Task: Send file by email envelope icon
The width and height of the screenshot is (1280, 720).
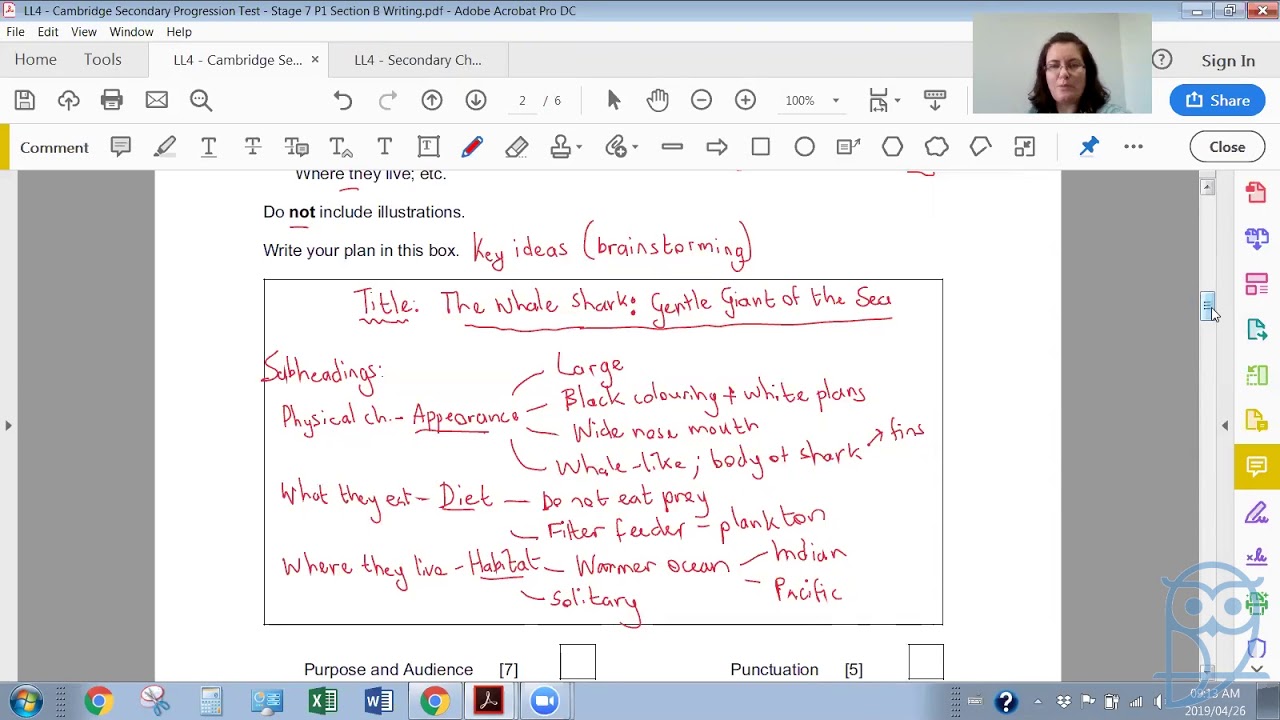Action: [x=156, y=100]
